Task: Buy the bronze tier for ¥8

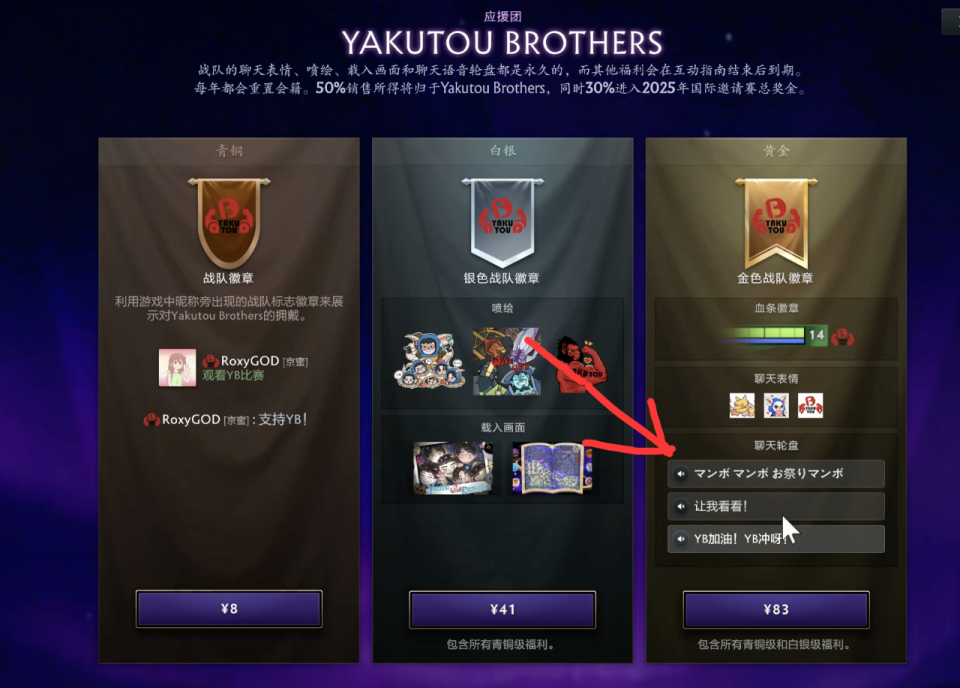Action: [x=229, y=609]
